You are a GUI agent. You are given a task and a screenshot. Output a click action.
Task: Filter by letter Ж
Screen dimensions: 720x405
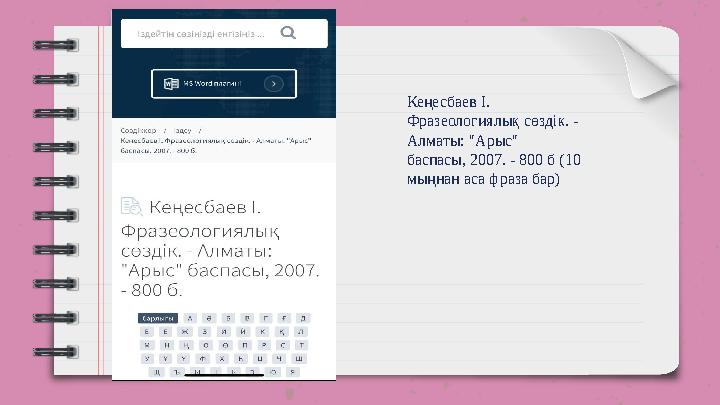[x=185, y=332]
